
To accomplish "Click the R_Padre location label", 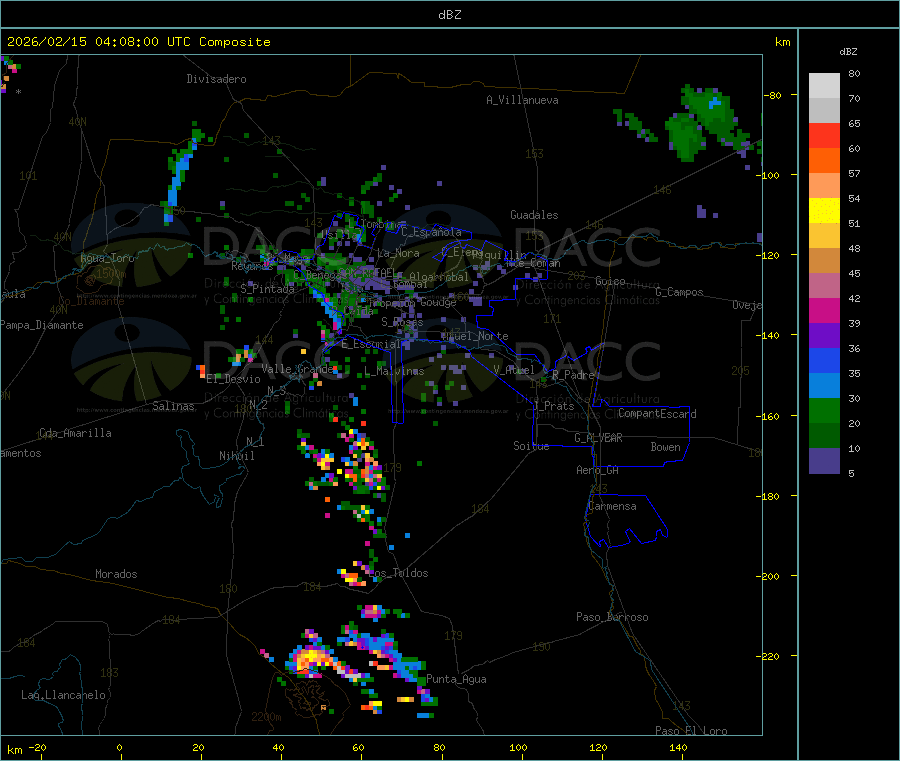I will (573, 375).
